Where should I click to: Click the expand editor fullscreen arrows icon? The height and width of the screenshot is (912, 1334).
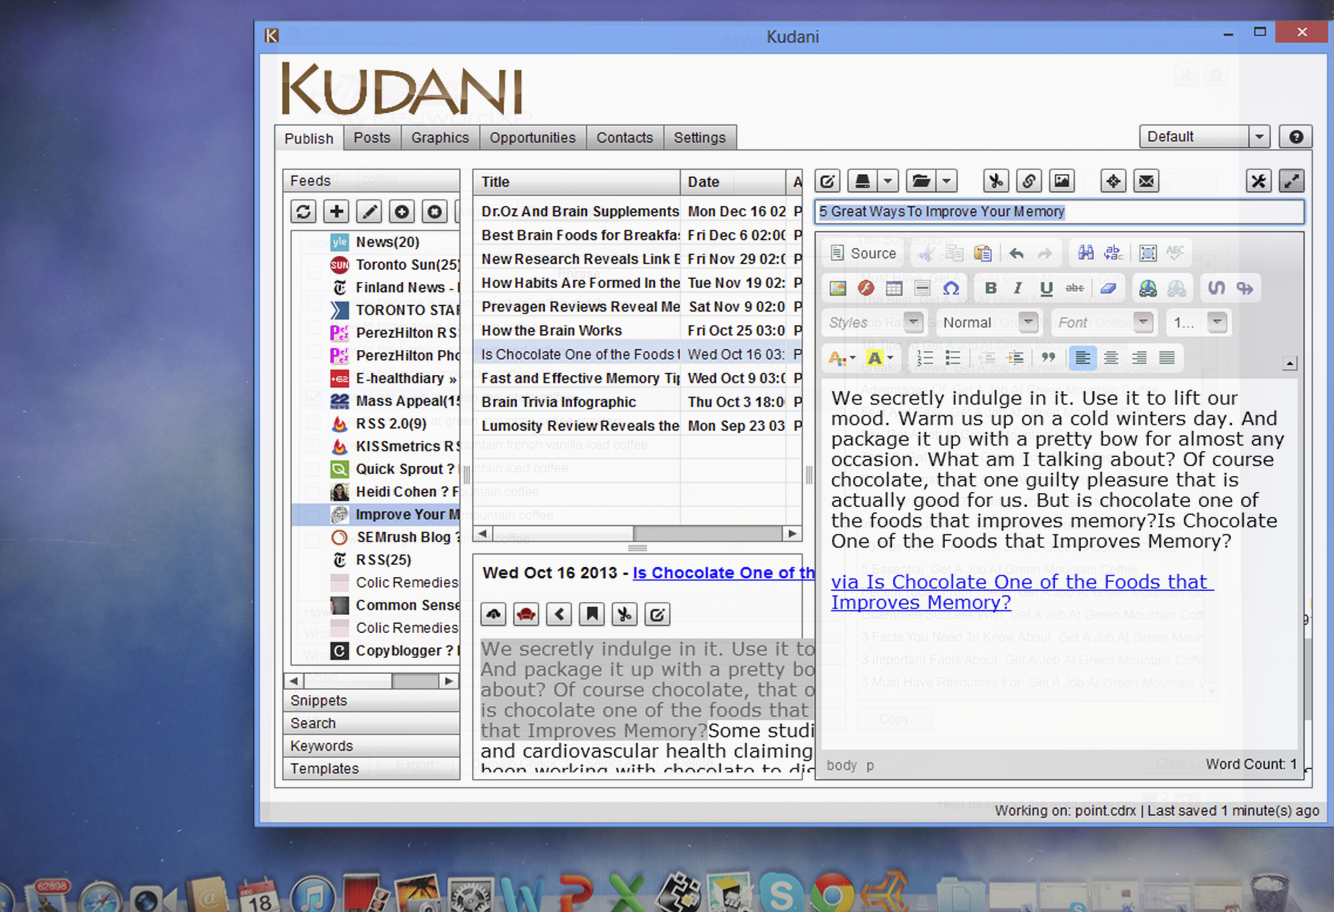[x=1291, y=181]
